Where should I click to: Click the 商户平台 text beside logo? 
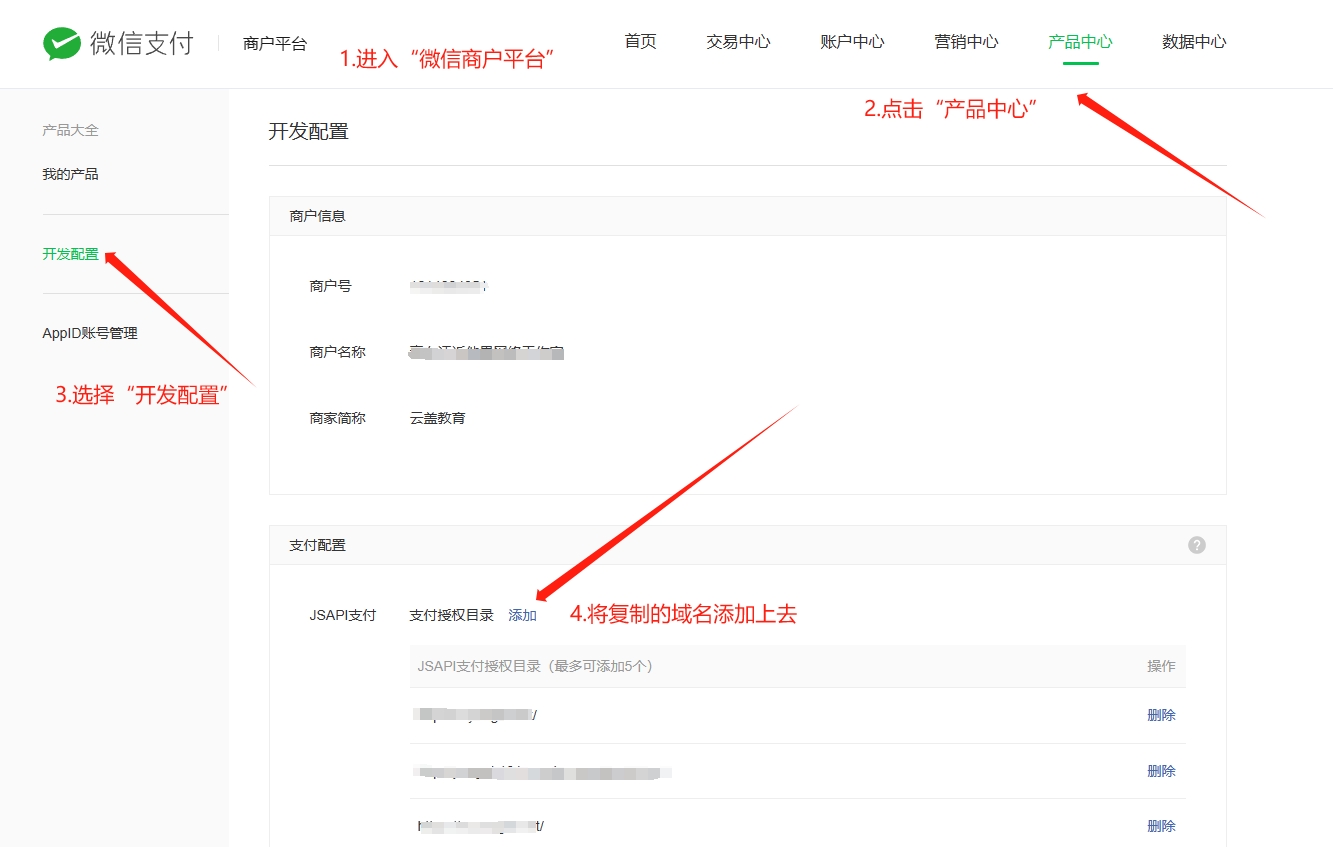(x=275, y=44)
